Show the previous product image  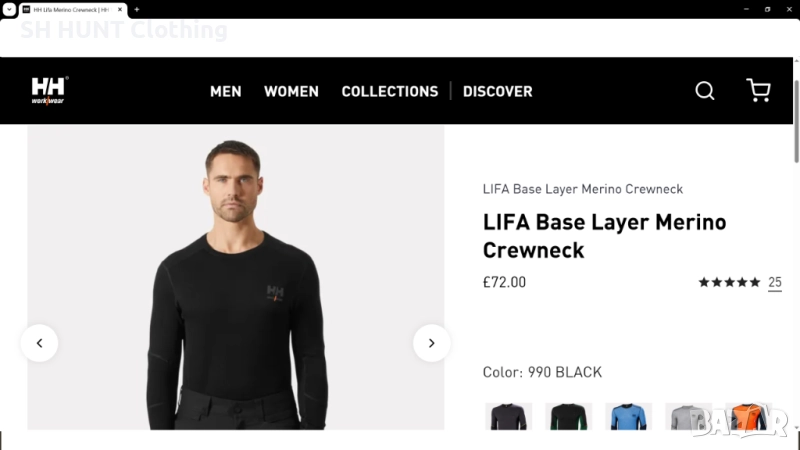(39, 343)
